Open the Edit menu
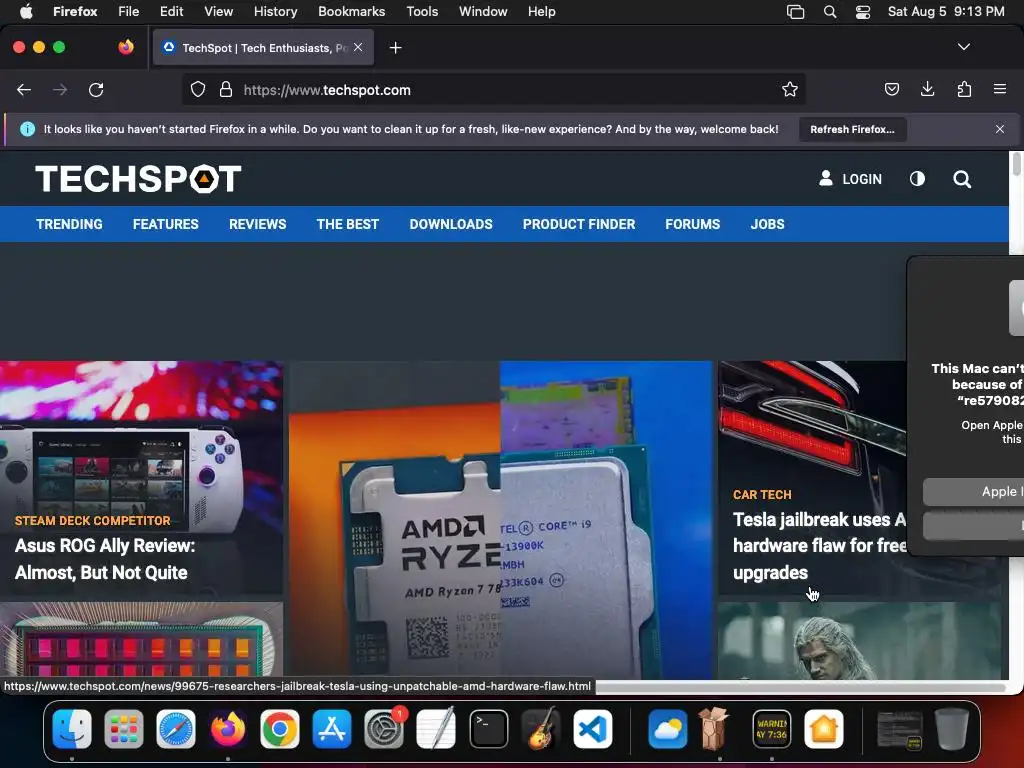 tap(171, 12)
